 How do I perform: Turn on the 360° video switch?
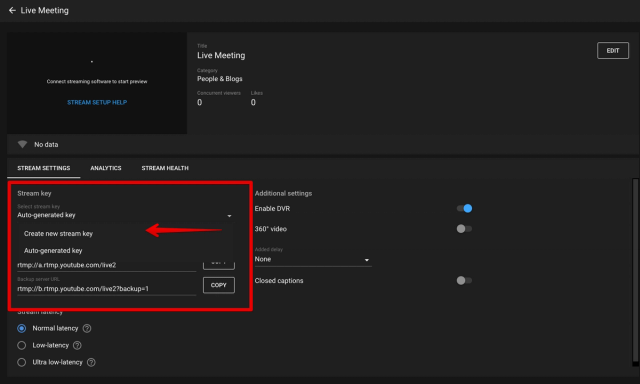pyautogui.click(x=464, y=229)
